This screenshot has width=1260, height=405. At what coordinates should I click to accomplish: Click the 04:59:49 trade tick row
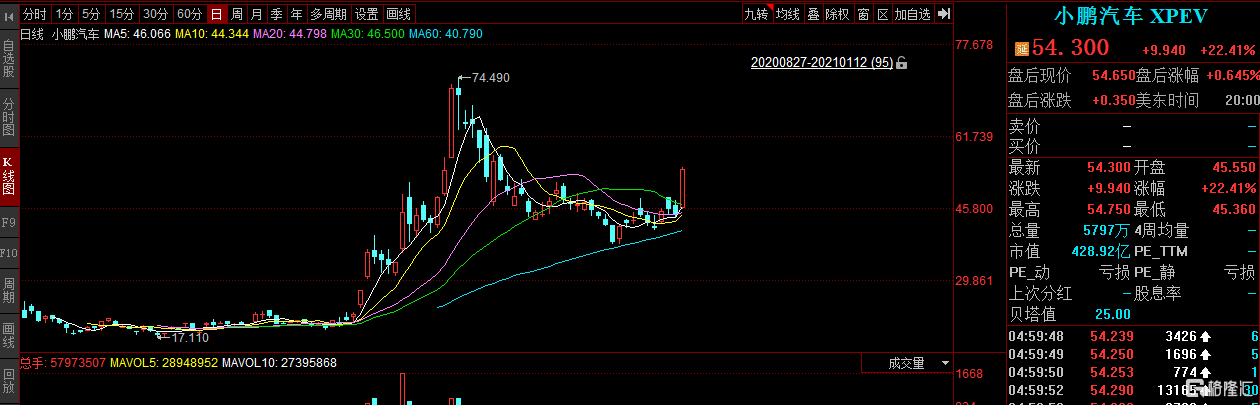(x=1133, y=354)
